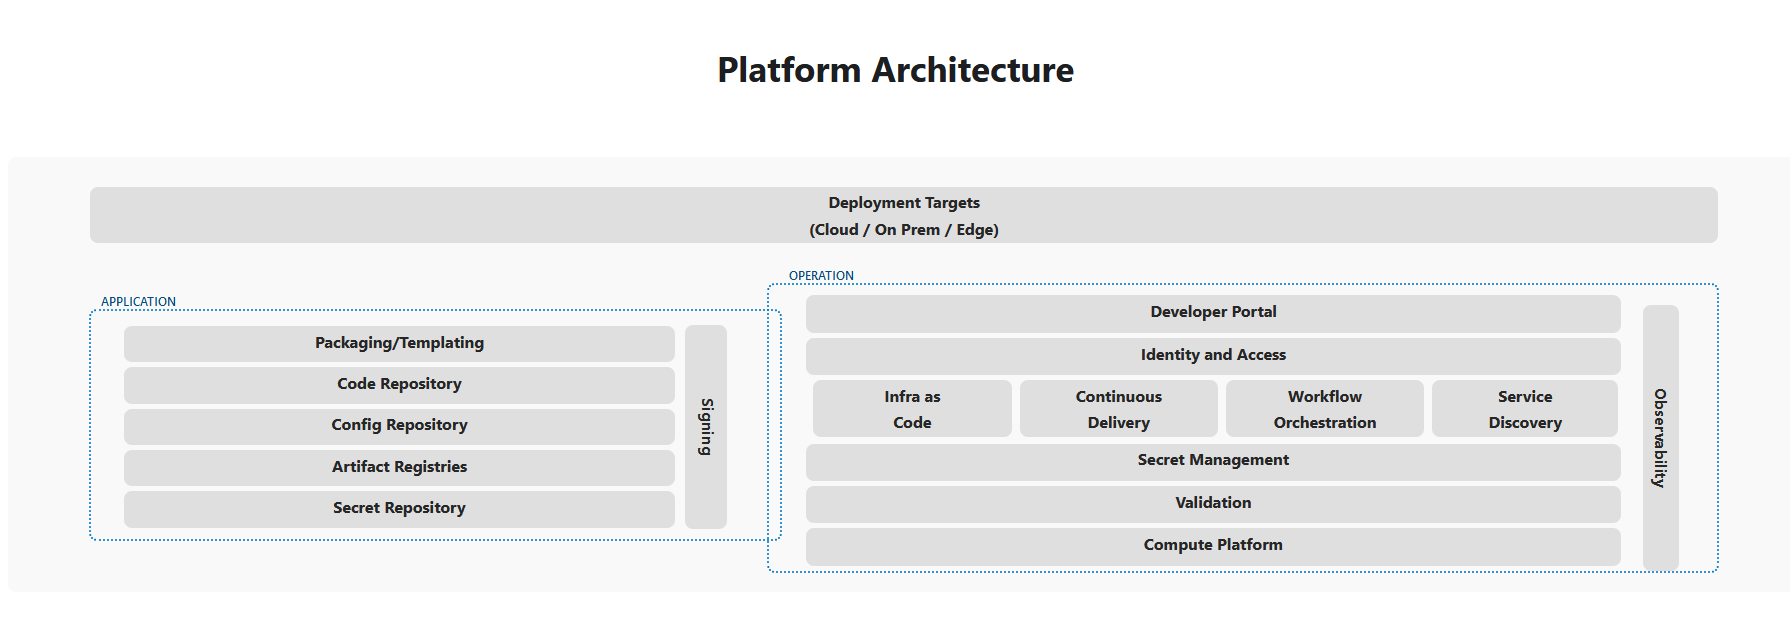The image size is (1790, 634).
Task: Click the Platform Architecture heading
Action: (895, 70)
